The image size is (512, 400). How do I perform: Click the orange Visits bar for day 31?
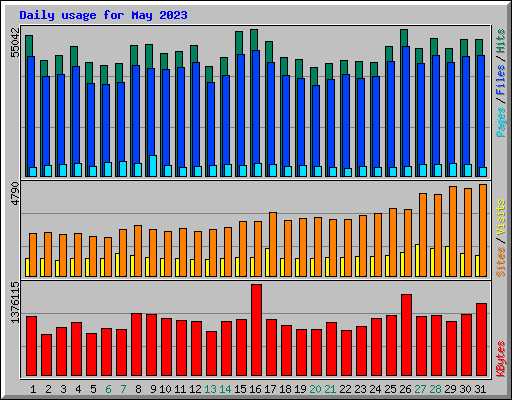pyautogui.click(x=483, y=230)
